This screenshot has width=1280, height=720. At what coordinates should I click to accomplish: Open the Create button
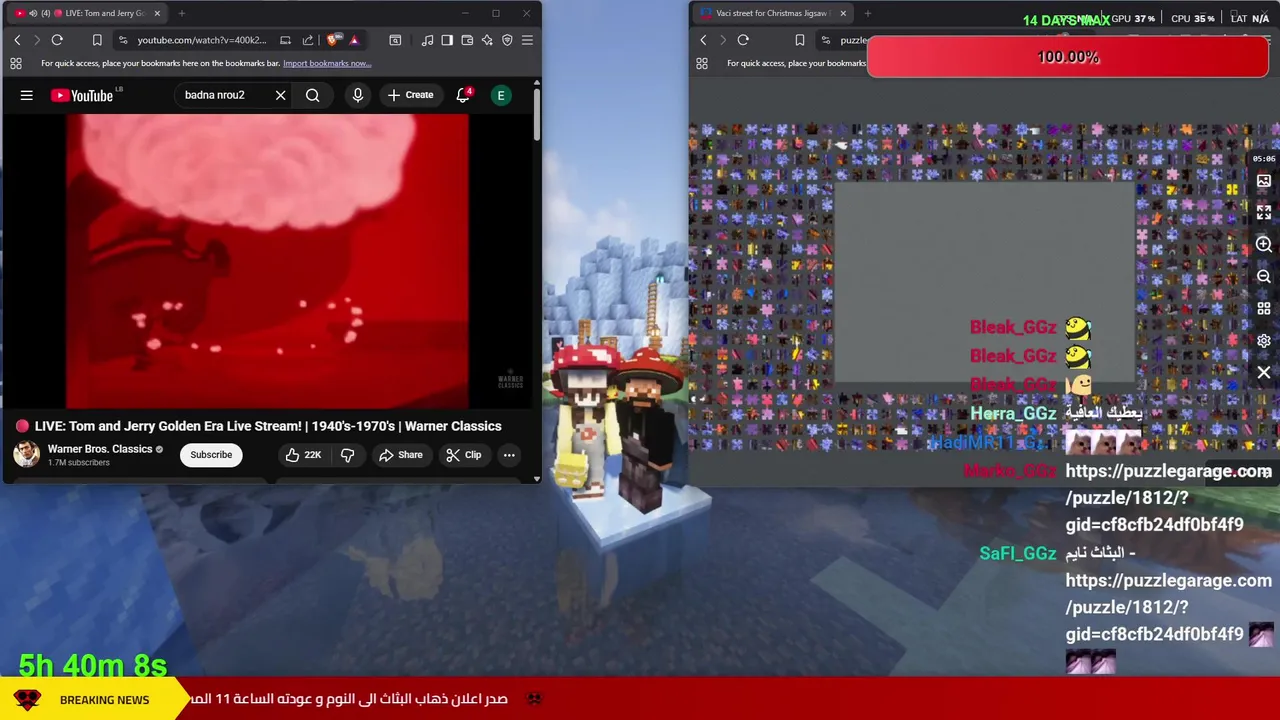pos(411,95)
